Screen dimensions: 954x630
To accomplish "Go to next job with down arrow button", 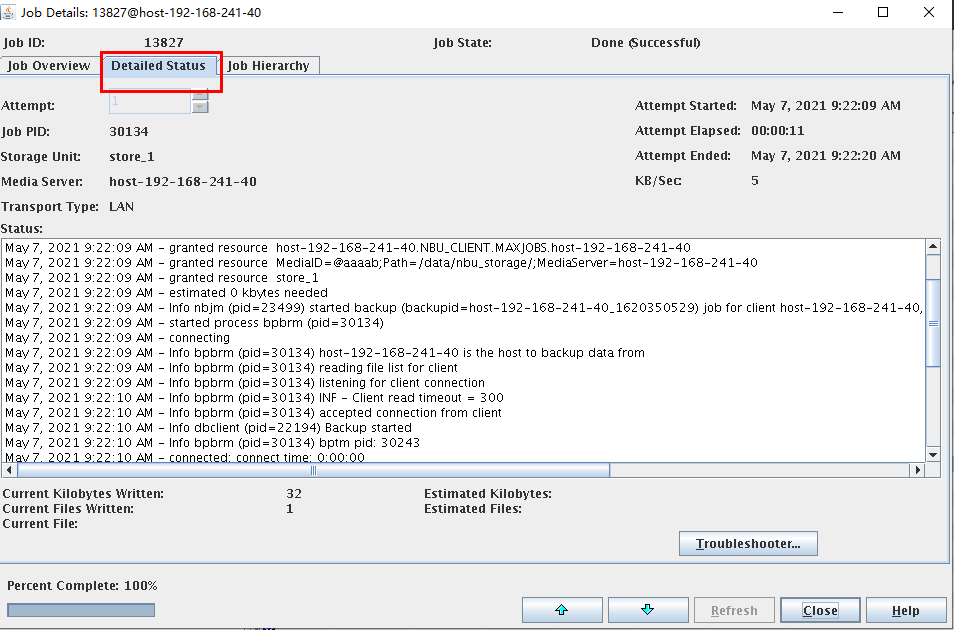I will (x=648, y=610).
